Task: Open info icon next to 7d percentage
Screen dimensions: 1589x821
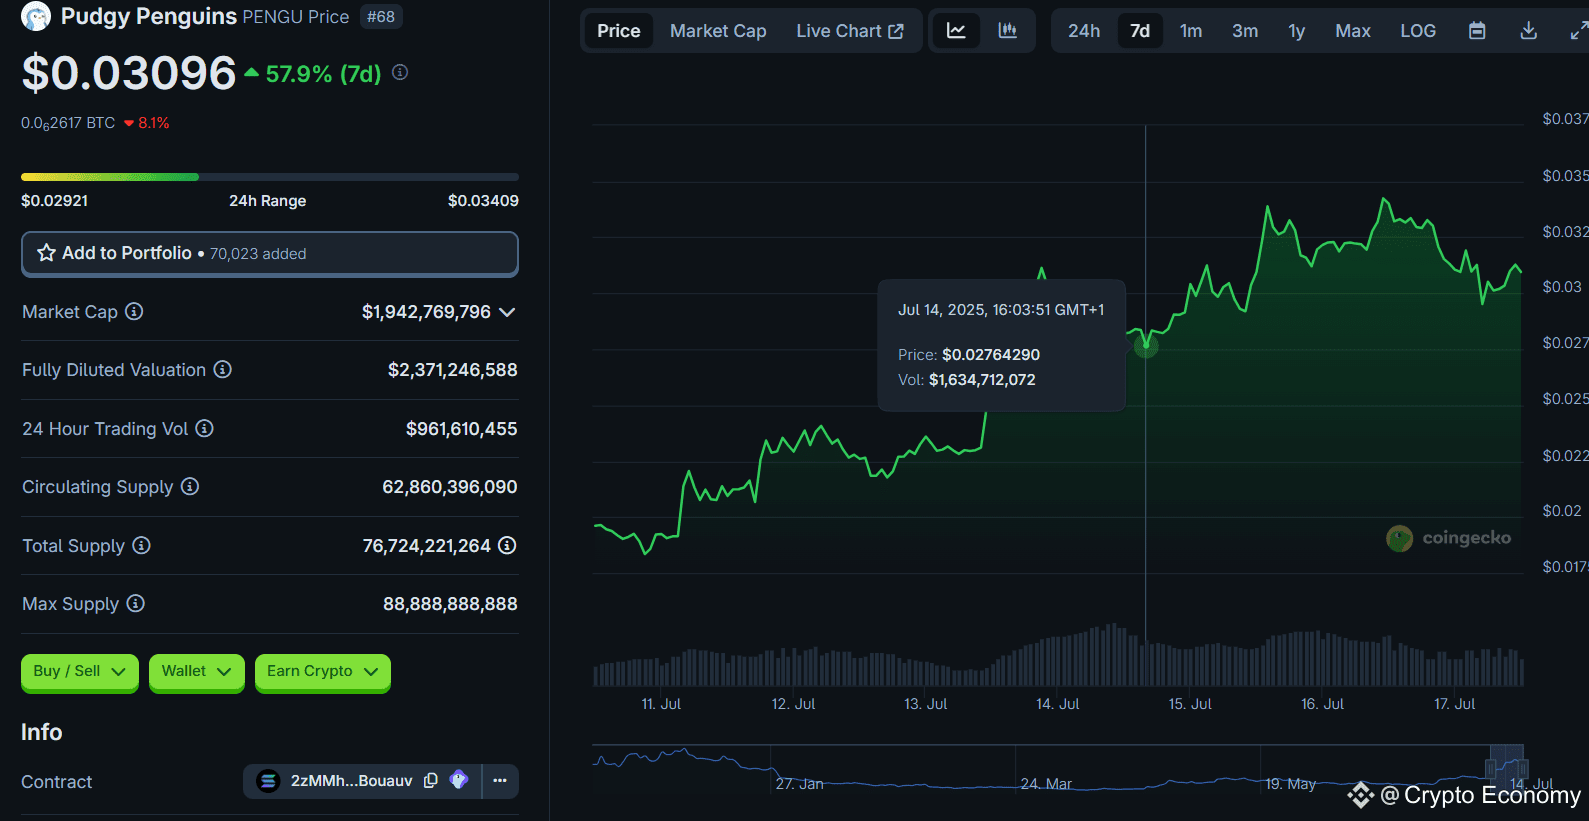Action: click(400, 72)
